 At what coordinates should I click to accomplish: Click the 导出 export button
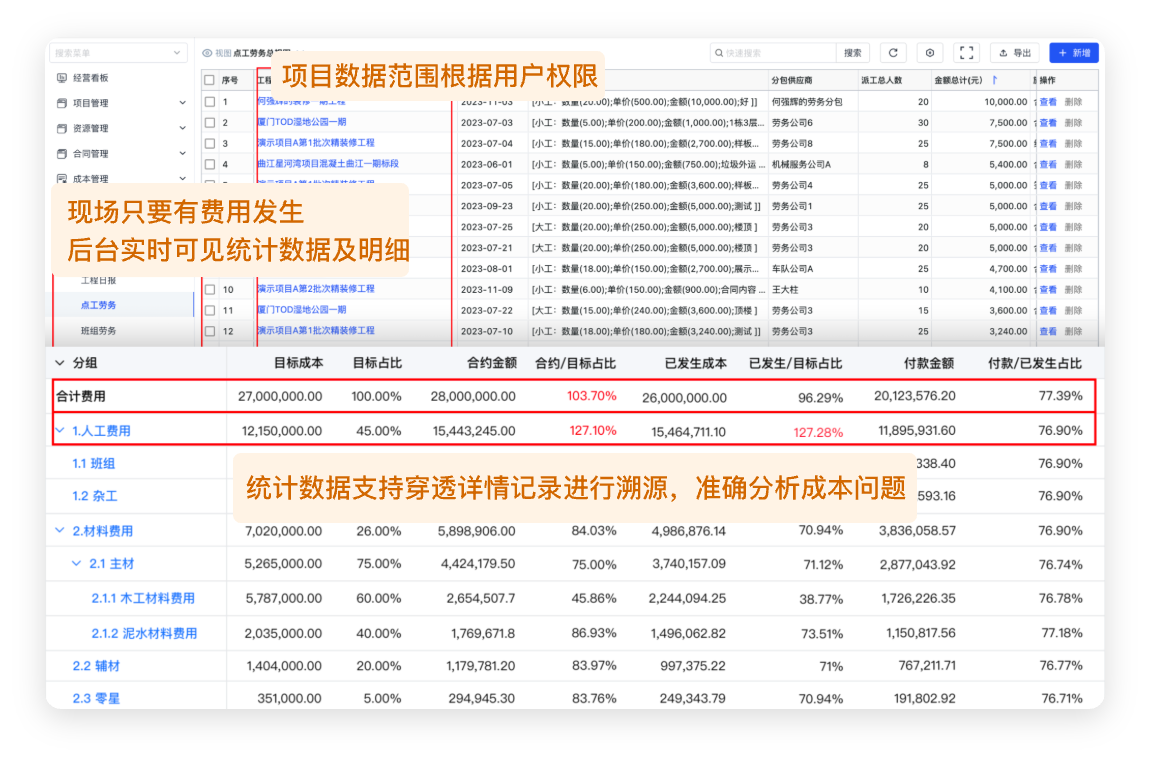pos(1015,53)
